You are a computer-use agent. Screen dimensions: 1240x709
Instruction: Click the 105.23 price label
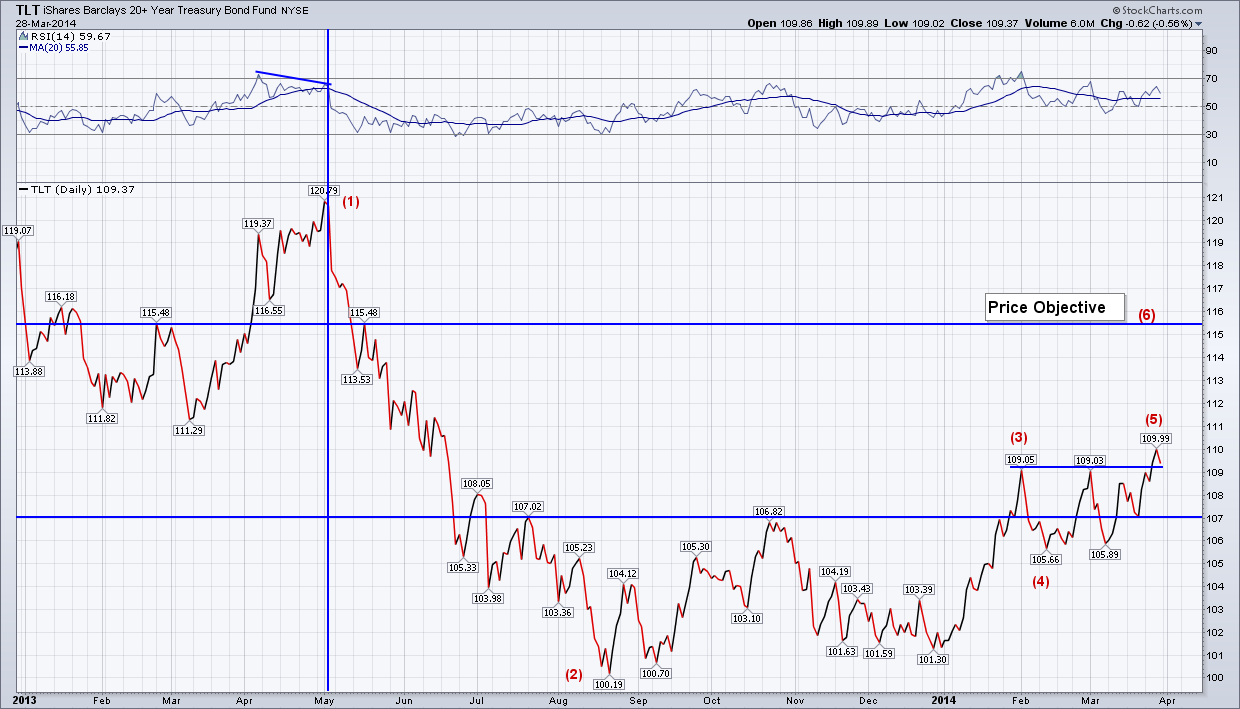pyautogui.click(x=580, y=547)
